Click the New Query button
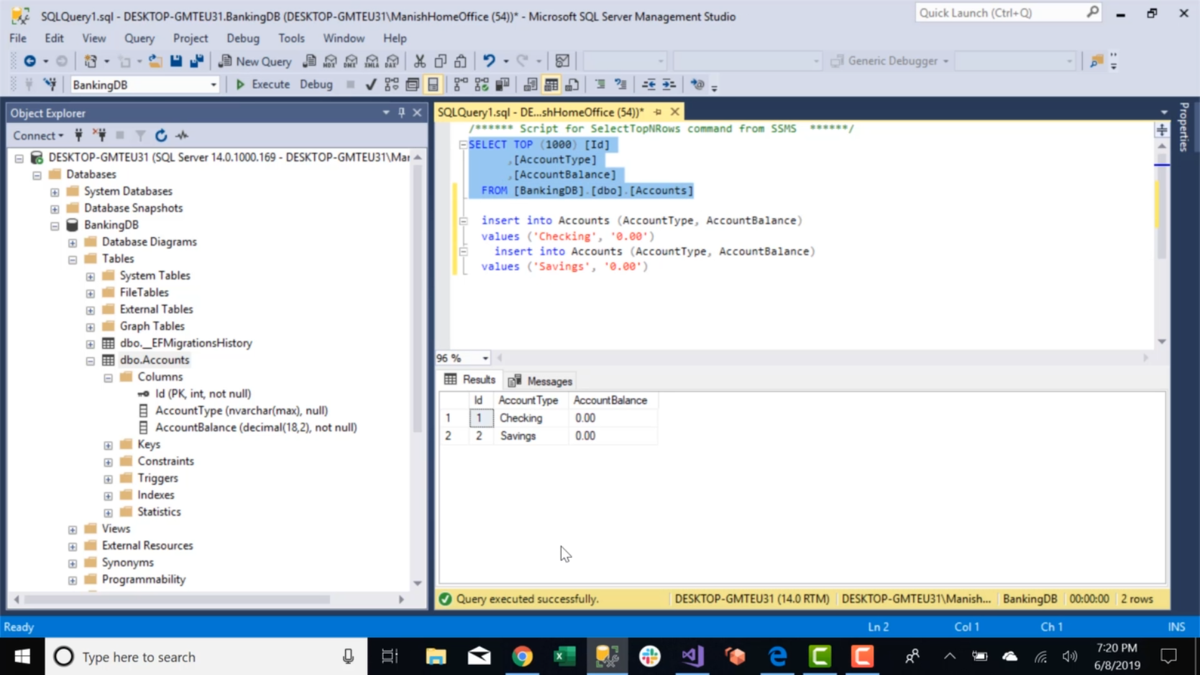This screenshot has width=1200, height=675. tap(255, 61)
